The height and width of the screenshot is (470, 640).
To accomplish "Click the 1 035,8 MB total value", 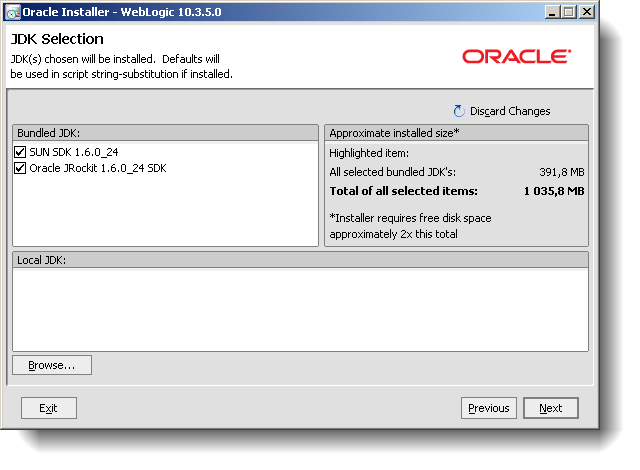I will coord(554,191).
